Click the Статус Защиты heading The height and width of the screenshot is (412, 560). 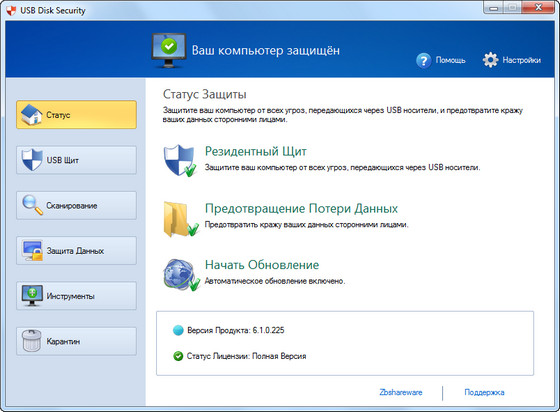(205, 94)
